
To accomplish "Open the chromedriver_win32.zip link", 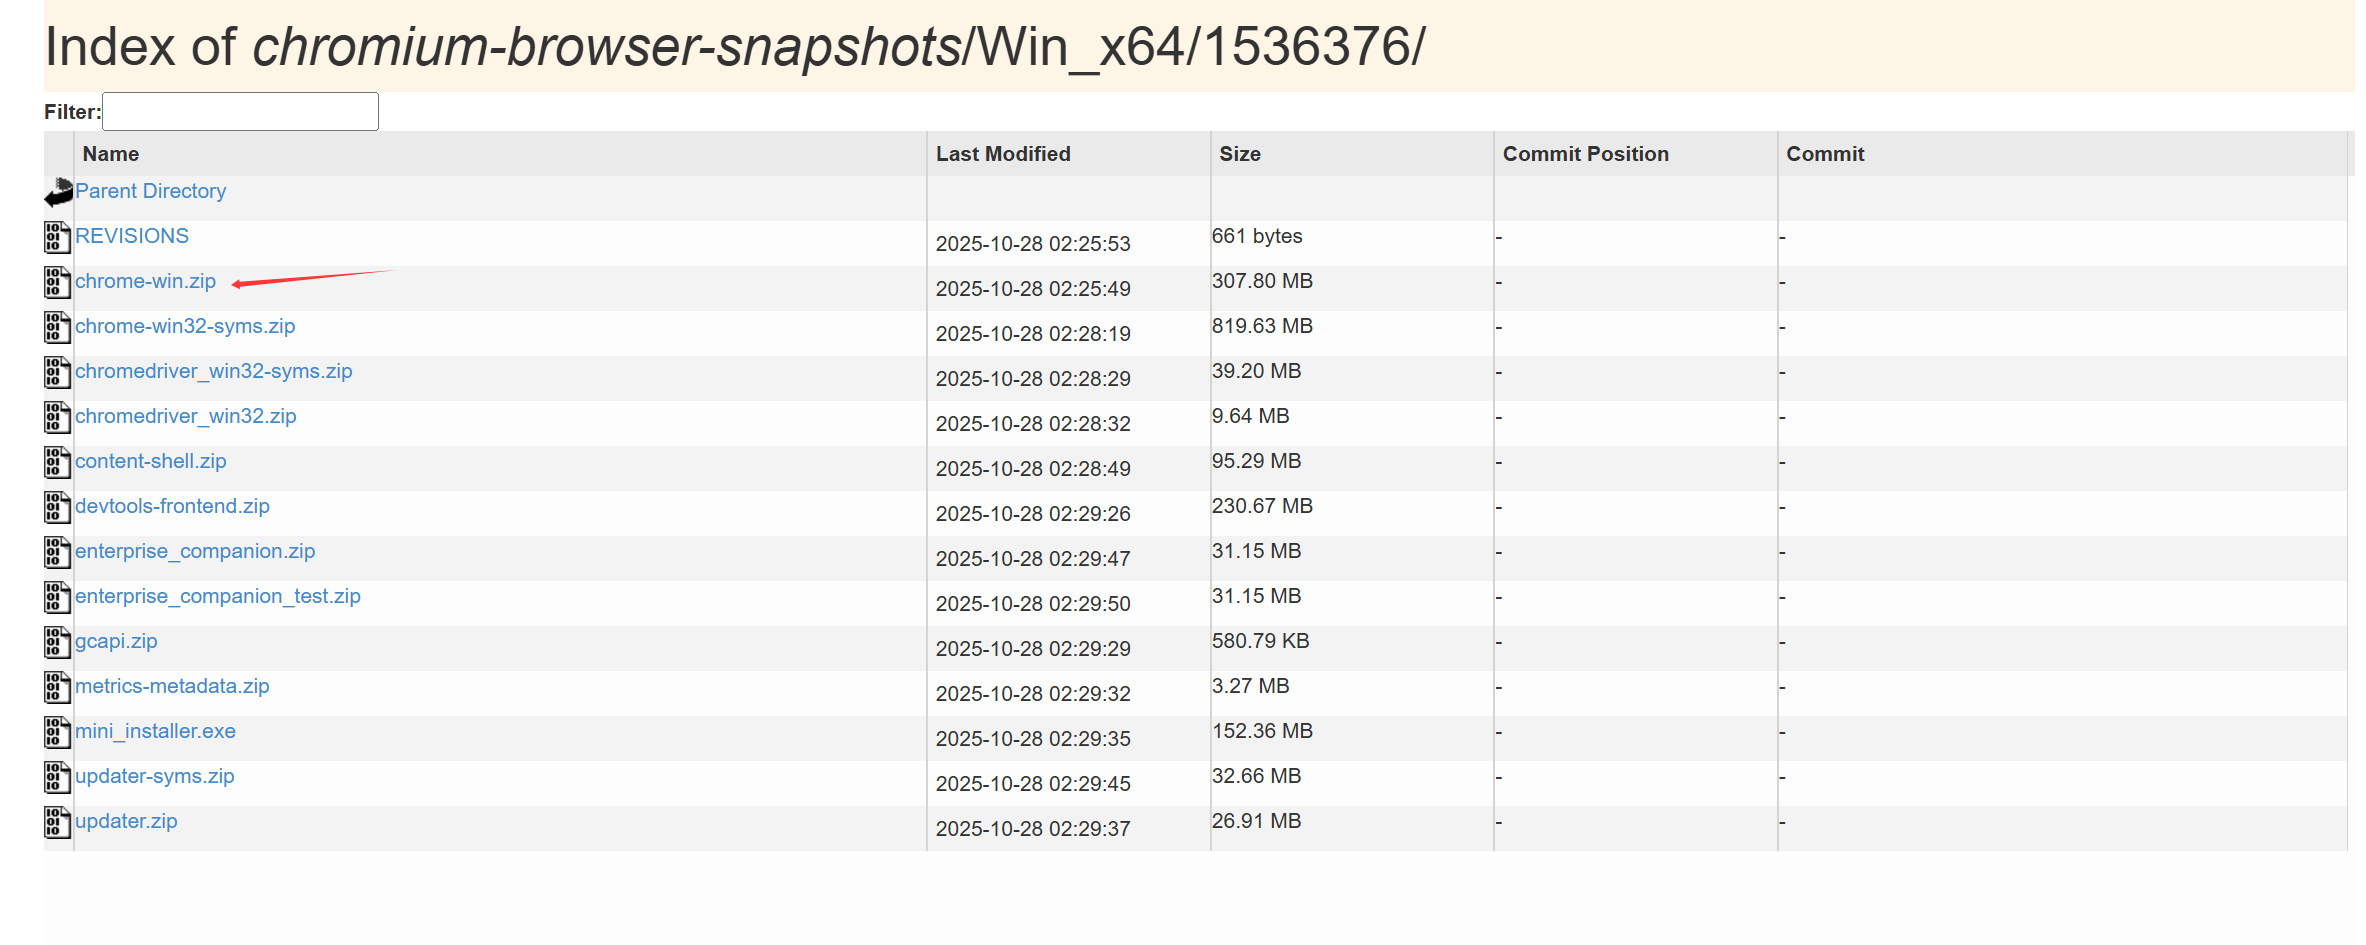I will (x=185, y=416).
